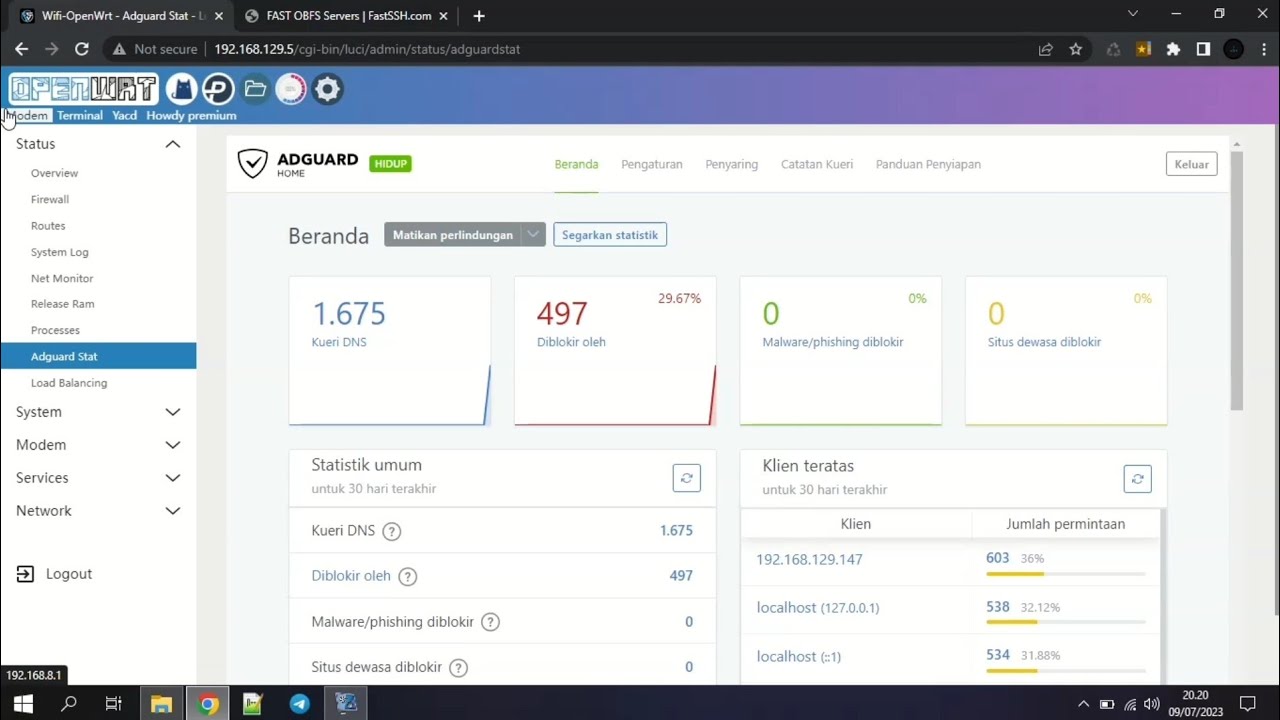1280x720 pixels.
Task: Open the Catatan Kueri tab
Action: pos(817,164)
